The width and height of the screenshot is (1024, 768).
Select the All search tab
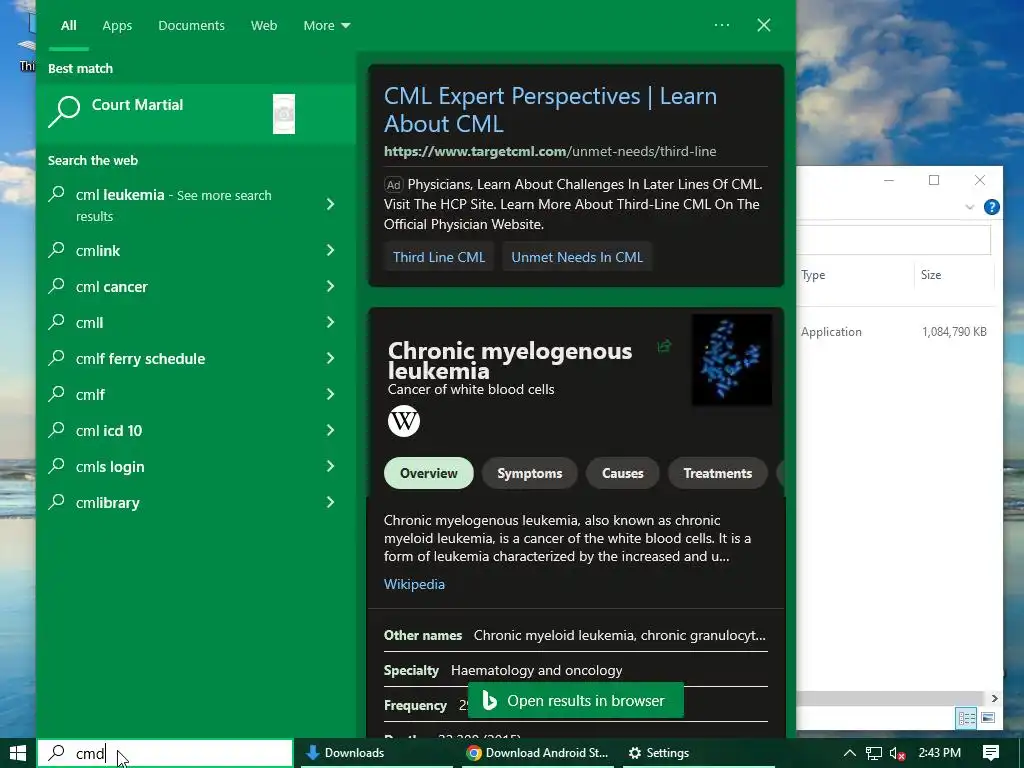point(69,25)
